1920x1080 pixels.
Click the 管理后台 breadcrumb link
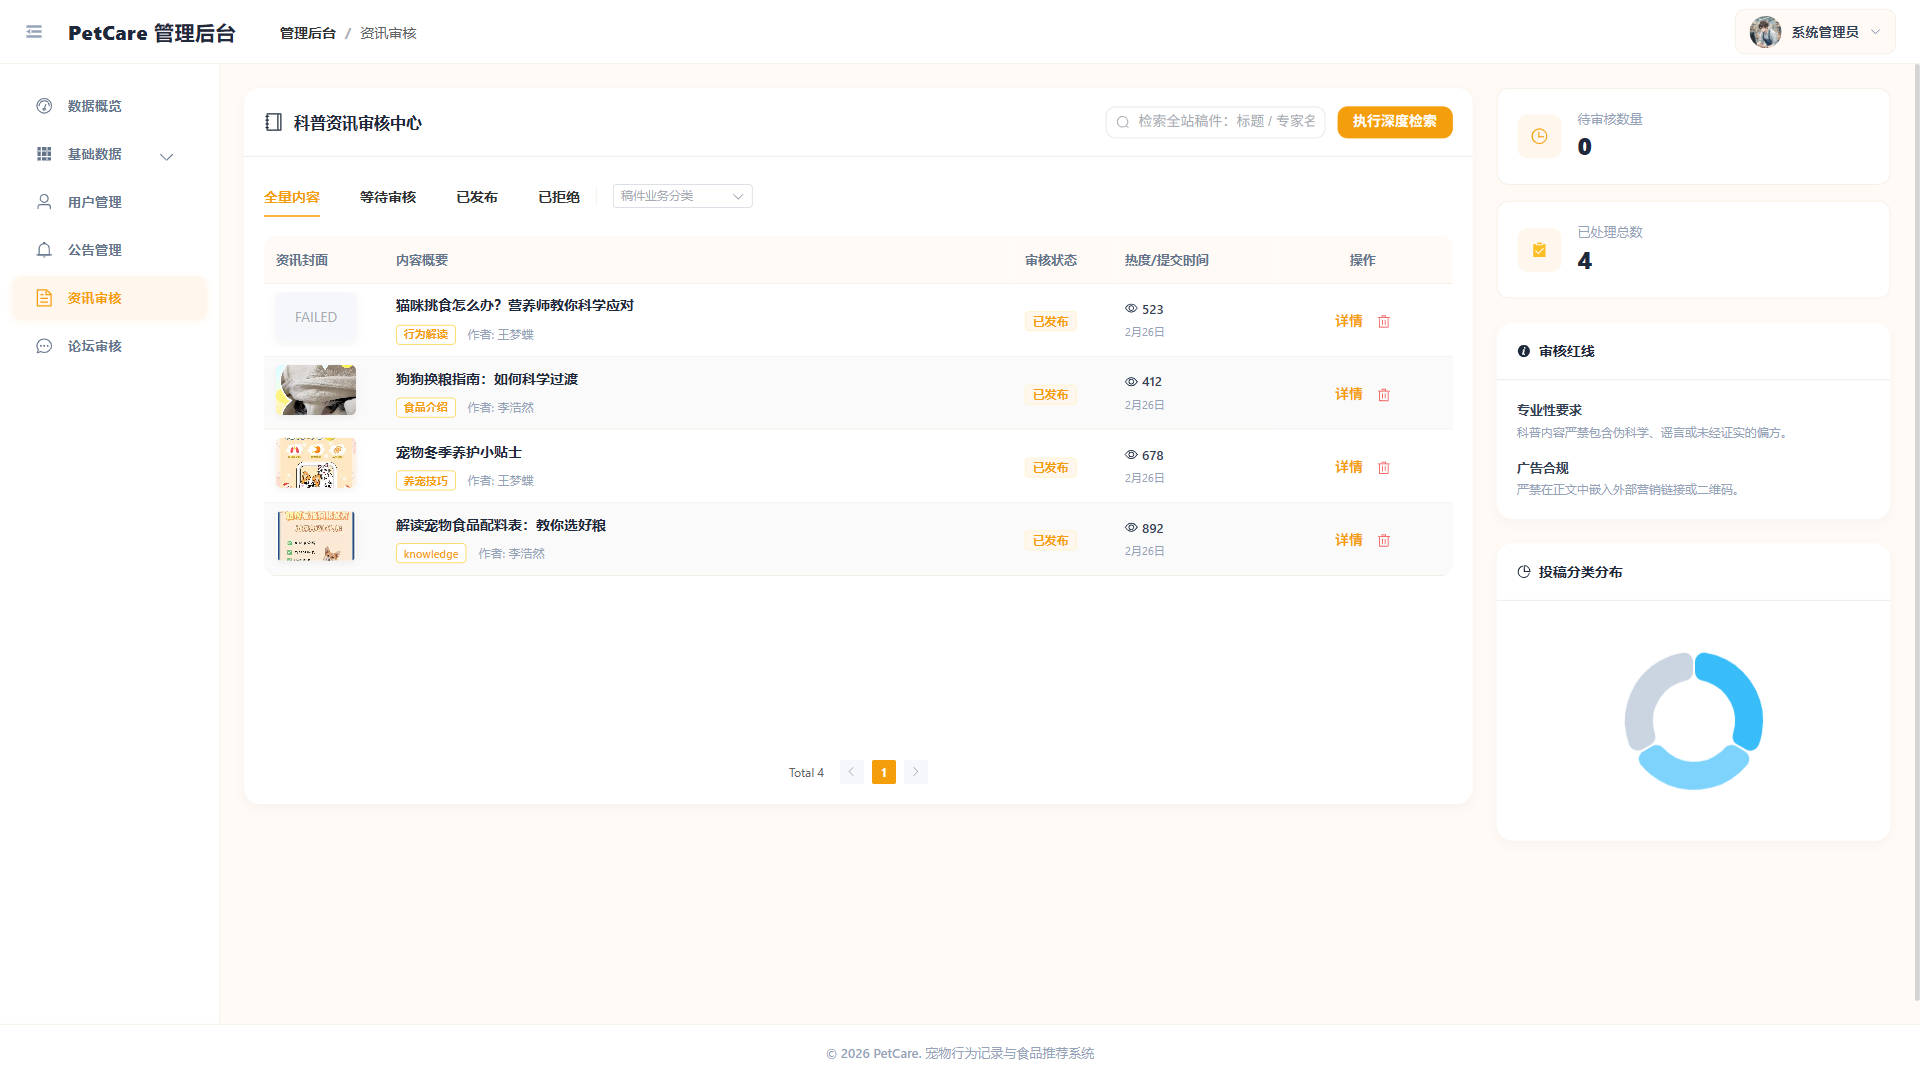pos(308,33)
